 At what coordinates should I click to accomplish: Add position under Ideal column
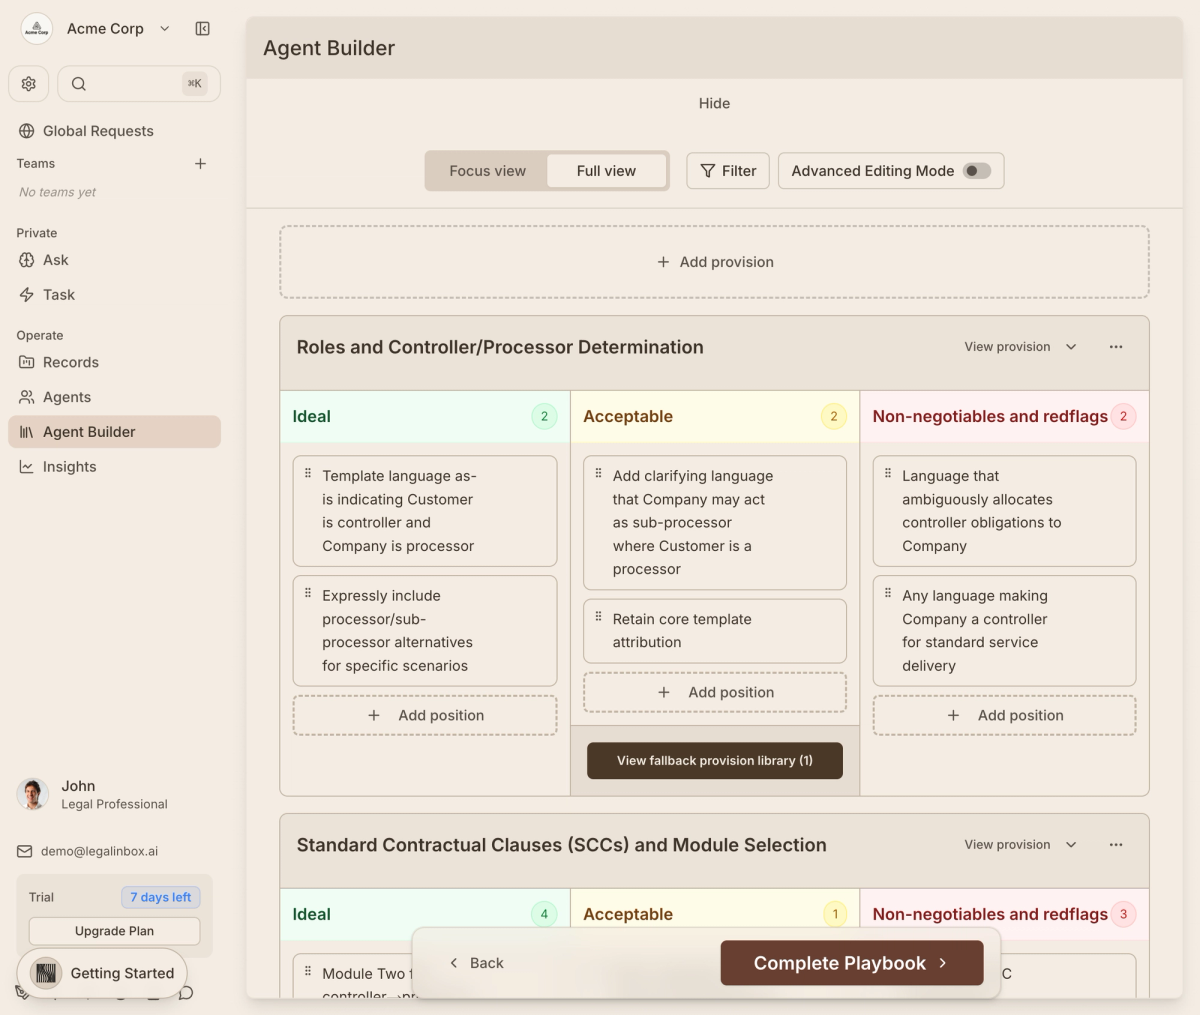pos(425,716)
